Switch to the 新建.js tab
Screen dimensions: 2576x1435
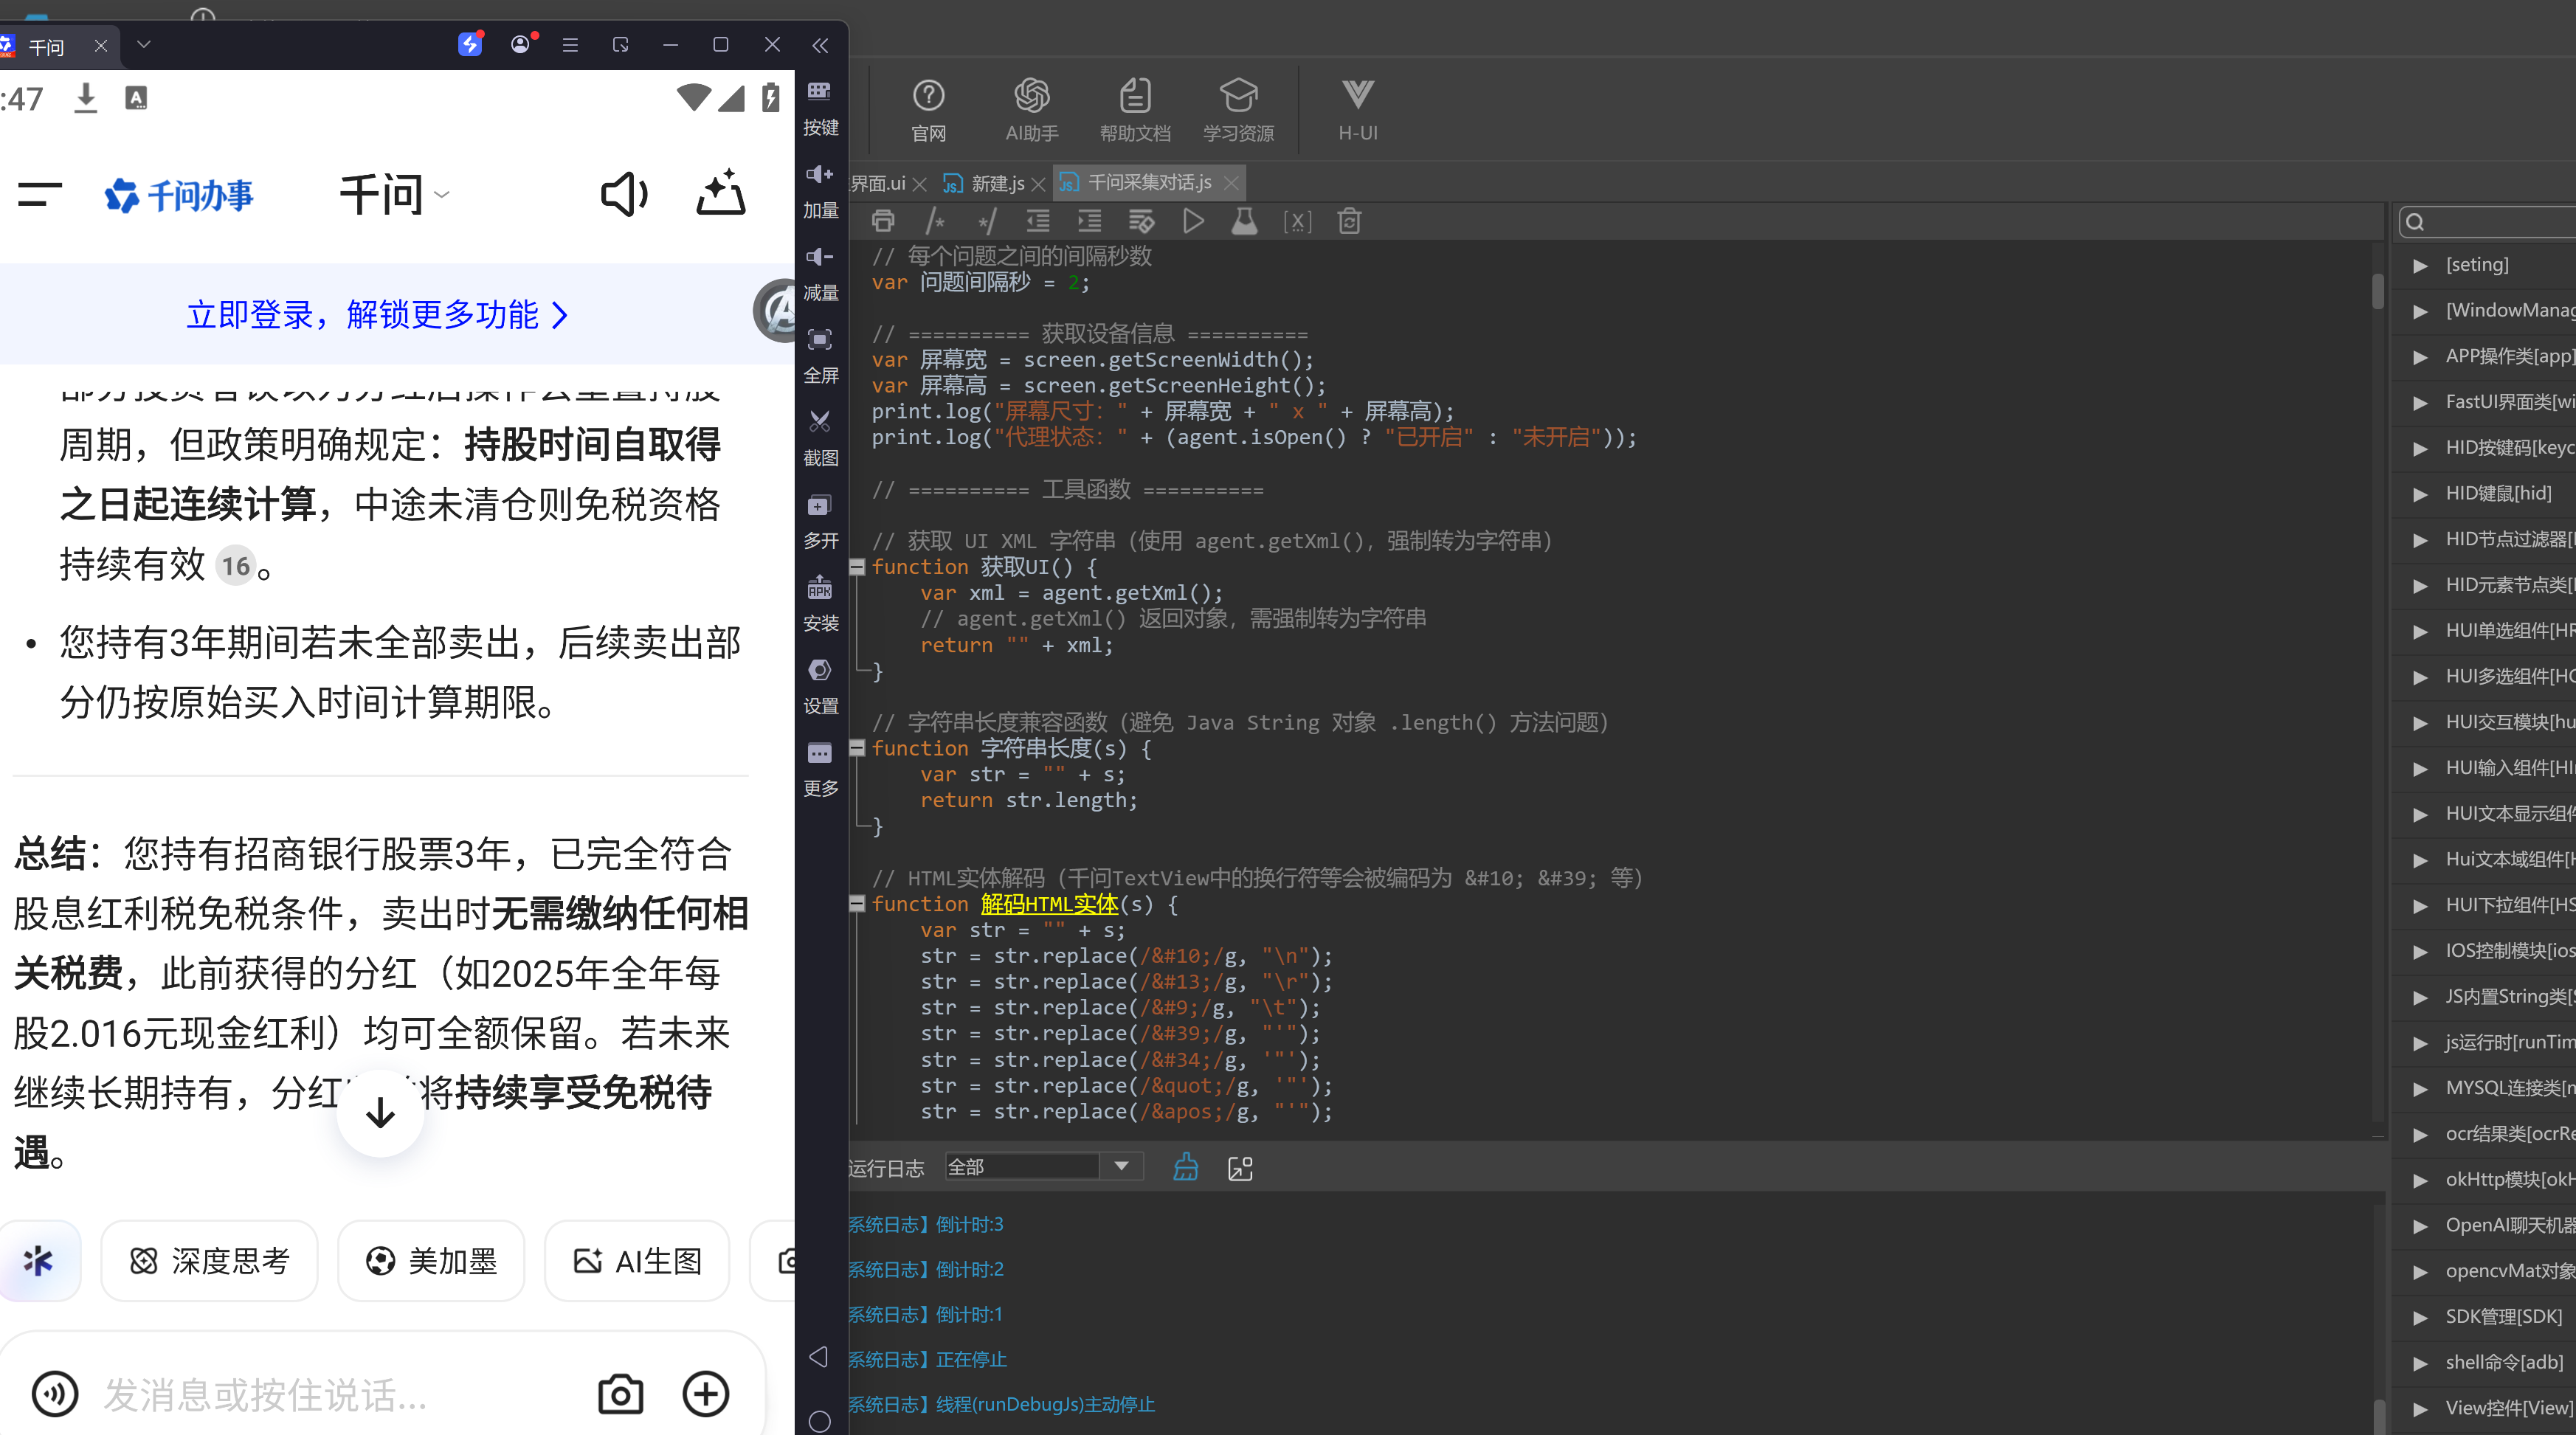pos(985,183)
